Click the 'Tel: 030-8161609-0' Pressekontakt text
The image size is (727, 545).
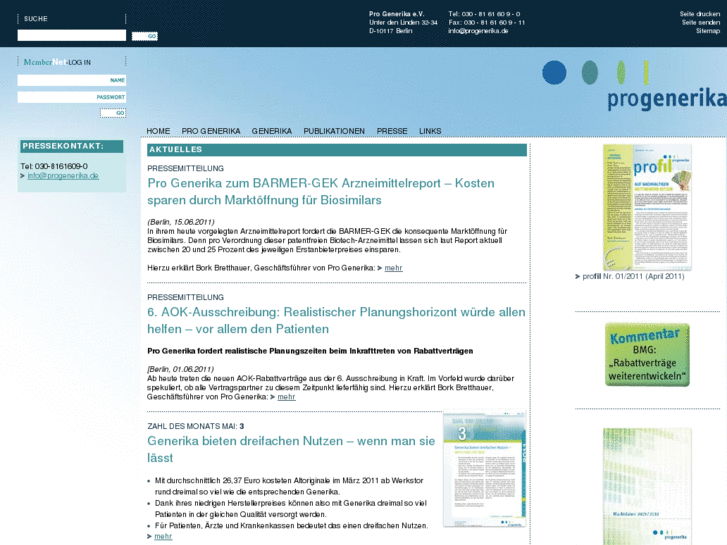[54, 166]
